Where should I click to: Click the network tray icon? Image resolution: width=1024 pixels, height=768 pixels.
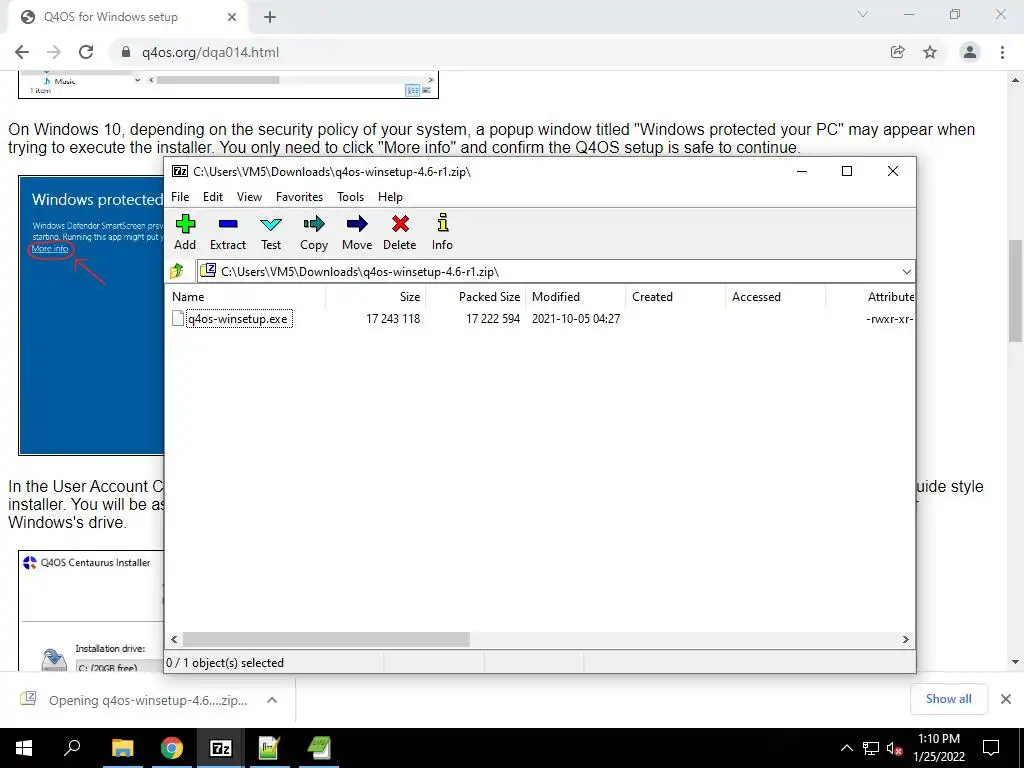(x=871, y=748)
